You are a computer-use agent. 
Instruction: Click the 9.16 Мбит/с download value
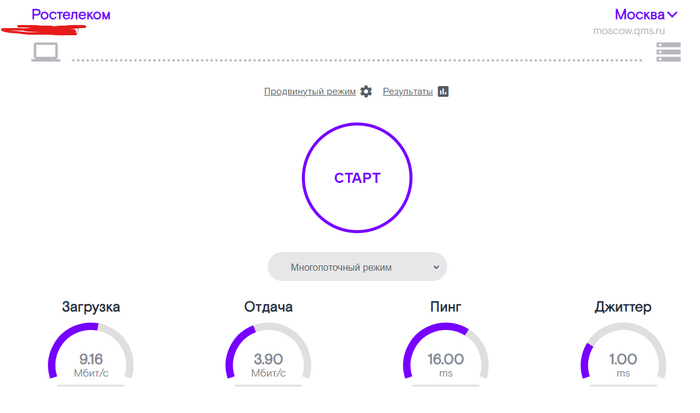click(90, 359)
